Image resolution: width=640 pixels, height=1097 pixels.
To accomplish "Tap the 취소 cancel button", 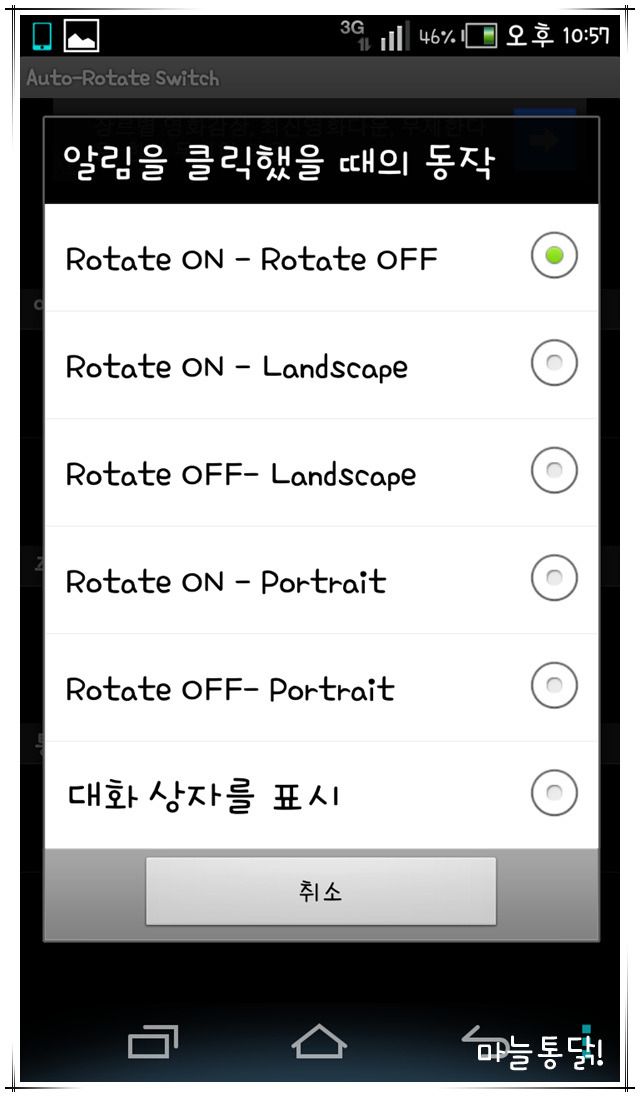I will (320, 891).
